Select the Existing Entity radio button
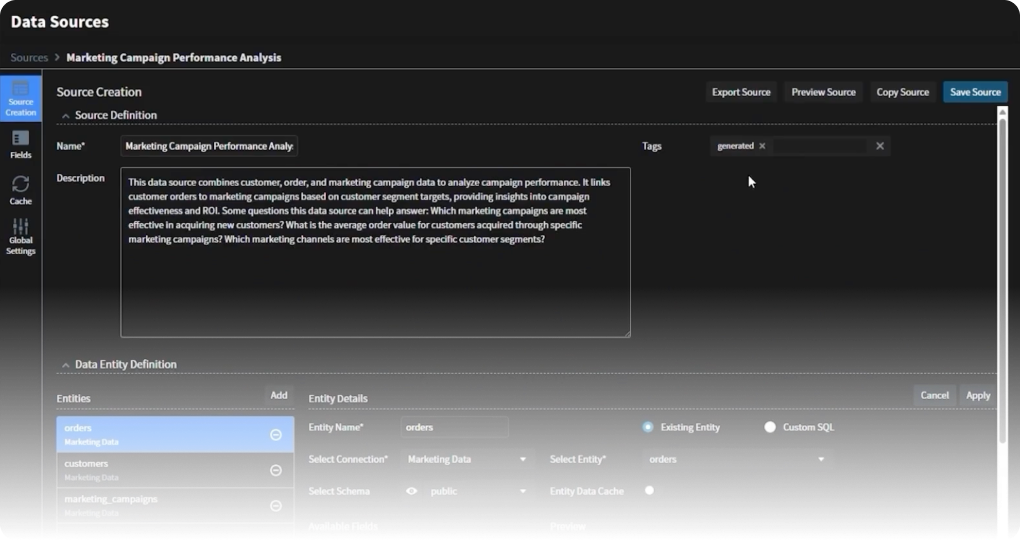Screen dimensions: 1020x540 tap(648, 427)
